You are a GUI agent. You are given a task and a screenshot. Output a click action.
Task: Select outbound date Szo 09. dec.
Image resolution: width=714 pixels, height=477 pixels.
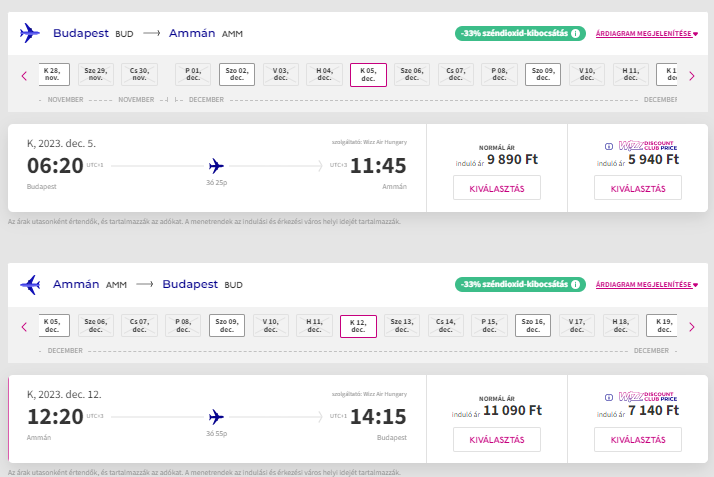(x=543, y=75)
